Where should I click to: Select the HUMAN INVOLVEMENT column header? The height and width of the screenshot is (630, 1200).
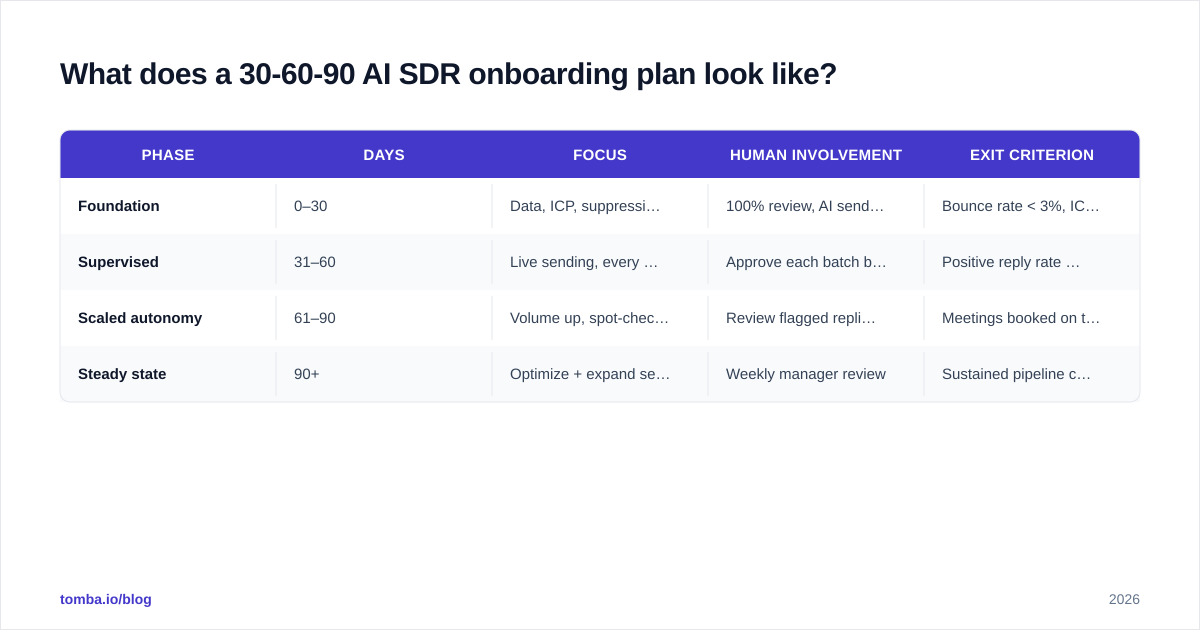pos(816,155)
